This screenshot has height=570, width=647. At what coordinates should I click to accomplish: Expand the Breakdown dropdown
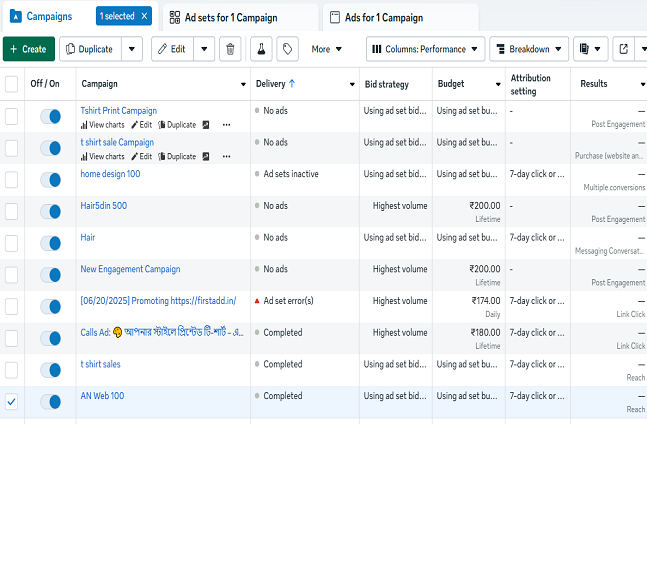[528, 49]
